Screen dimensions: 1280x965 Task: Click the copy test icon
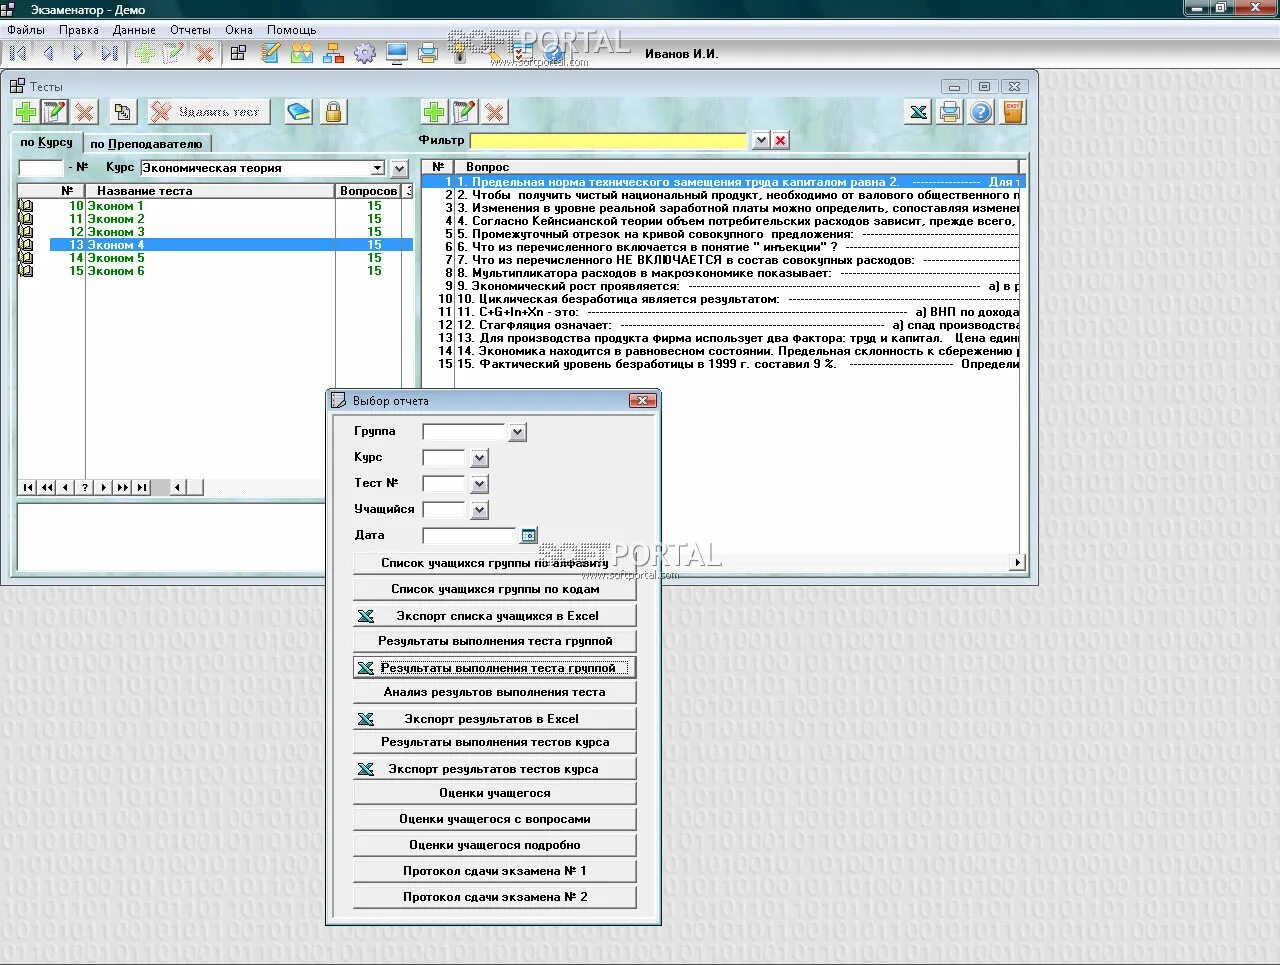pyautogui.click(x=122, y=112)
